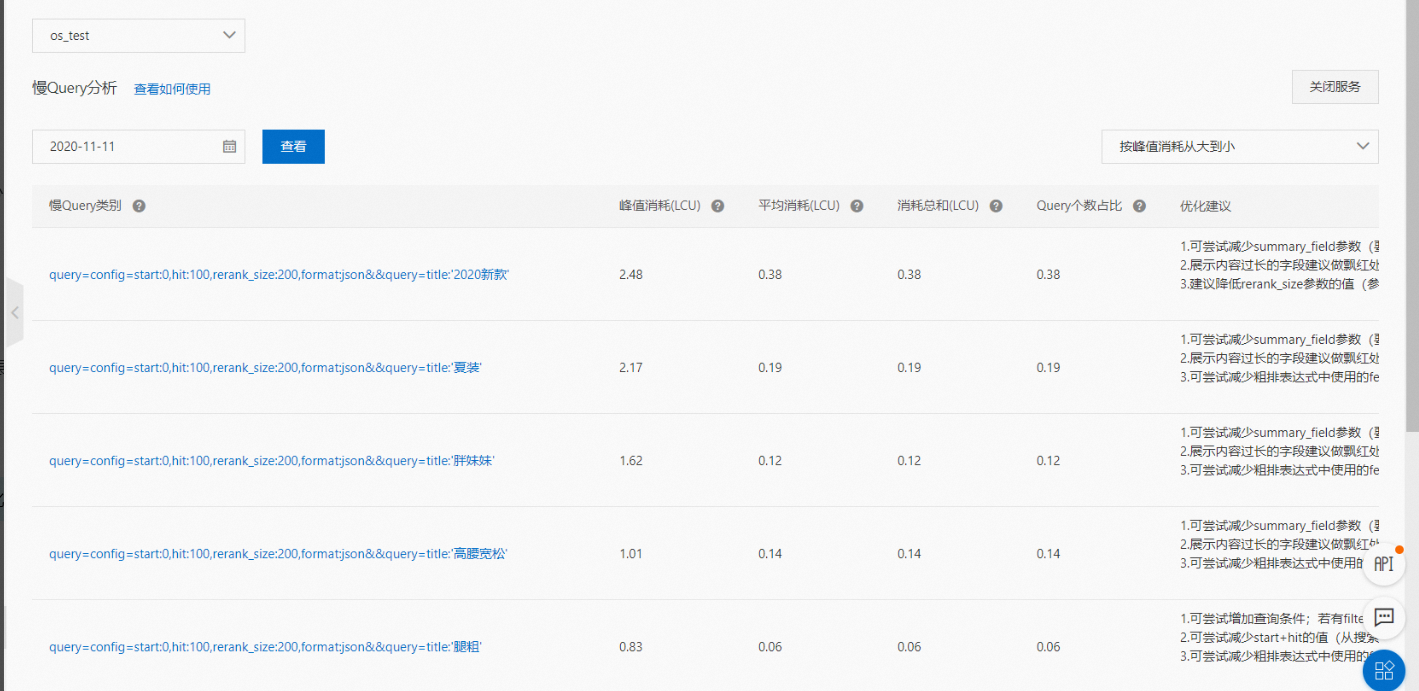1419x691 pixels.
Task: Click the help icon next to 慢Query类别
Action: coord(139,206)
